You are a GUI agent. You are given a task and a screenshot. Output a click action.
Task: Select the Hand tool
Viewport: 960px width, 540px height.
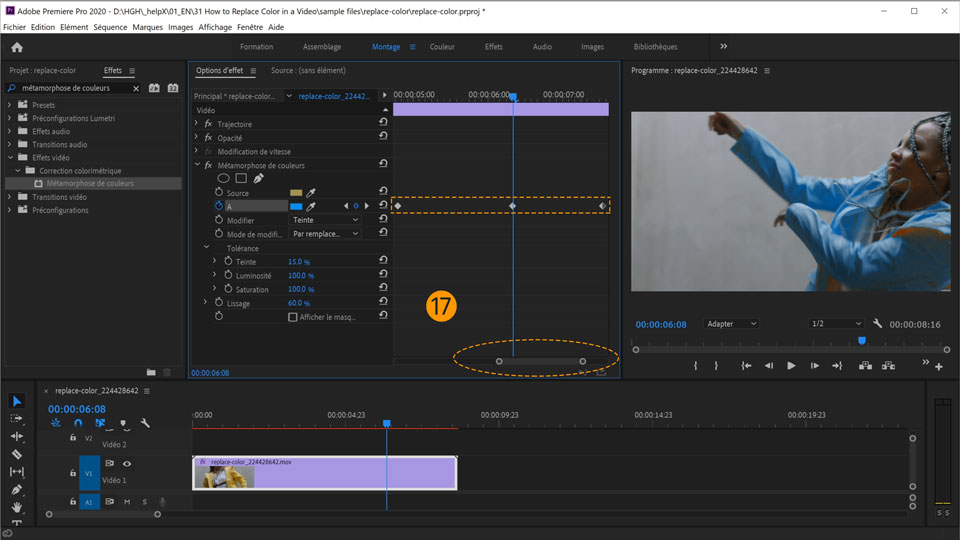point(16,508)
